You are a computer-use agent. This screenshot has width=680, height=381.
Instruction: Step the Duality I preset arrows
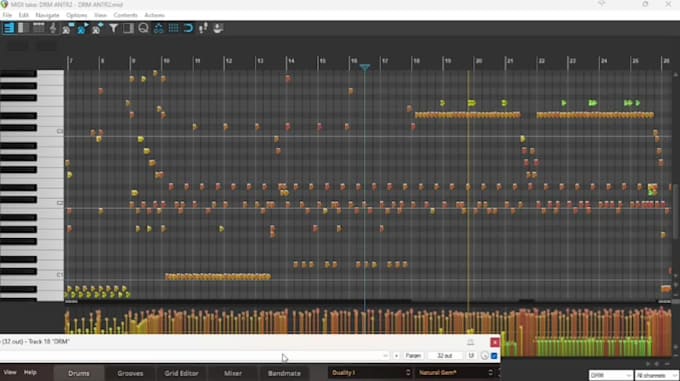coord(408,372)
